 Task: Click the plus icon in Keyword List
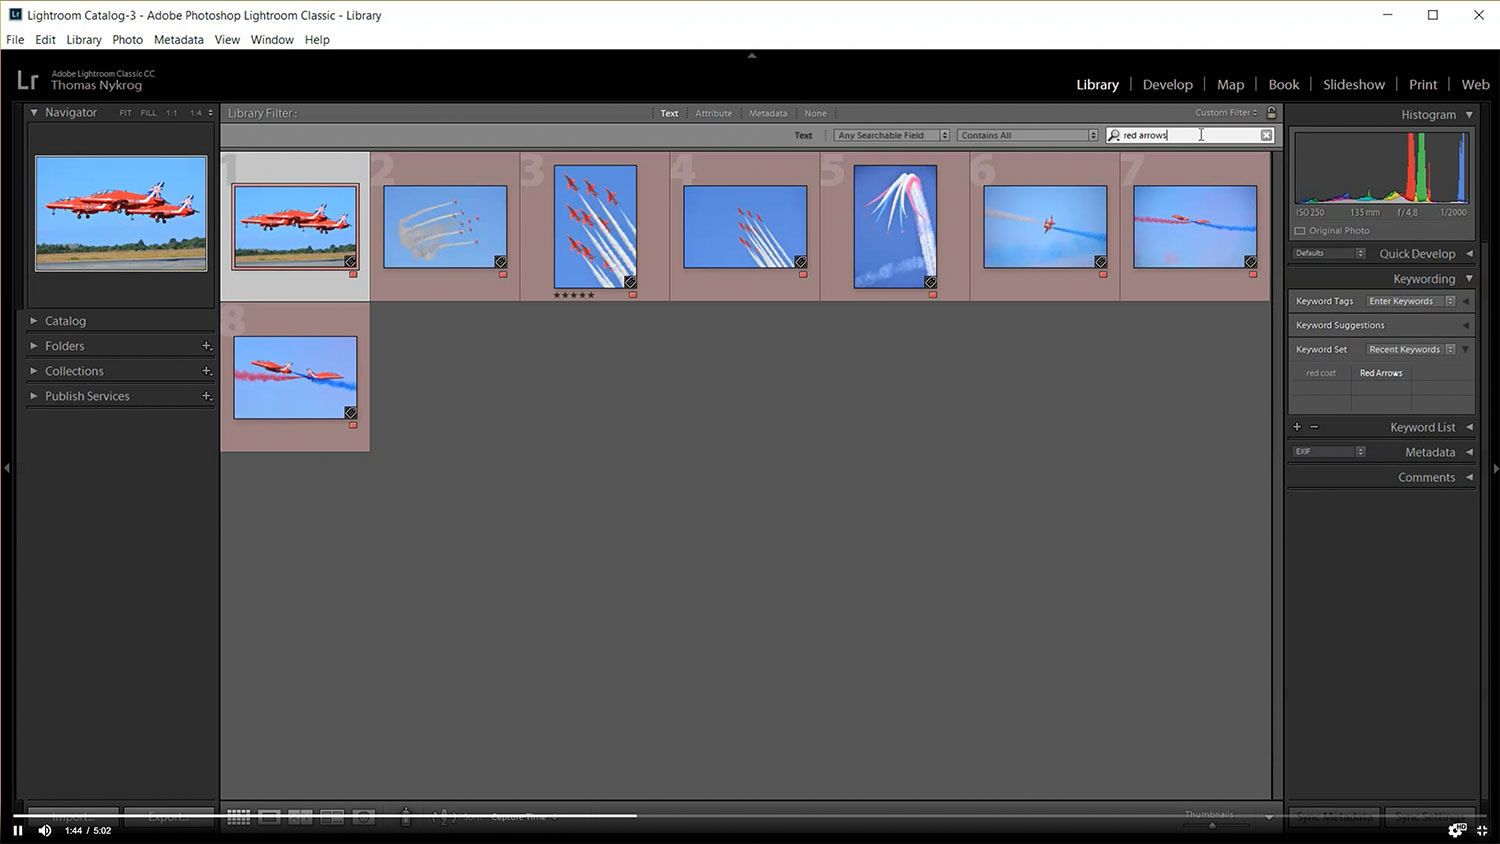1297,427
